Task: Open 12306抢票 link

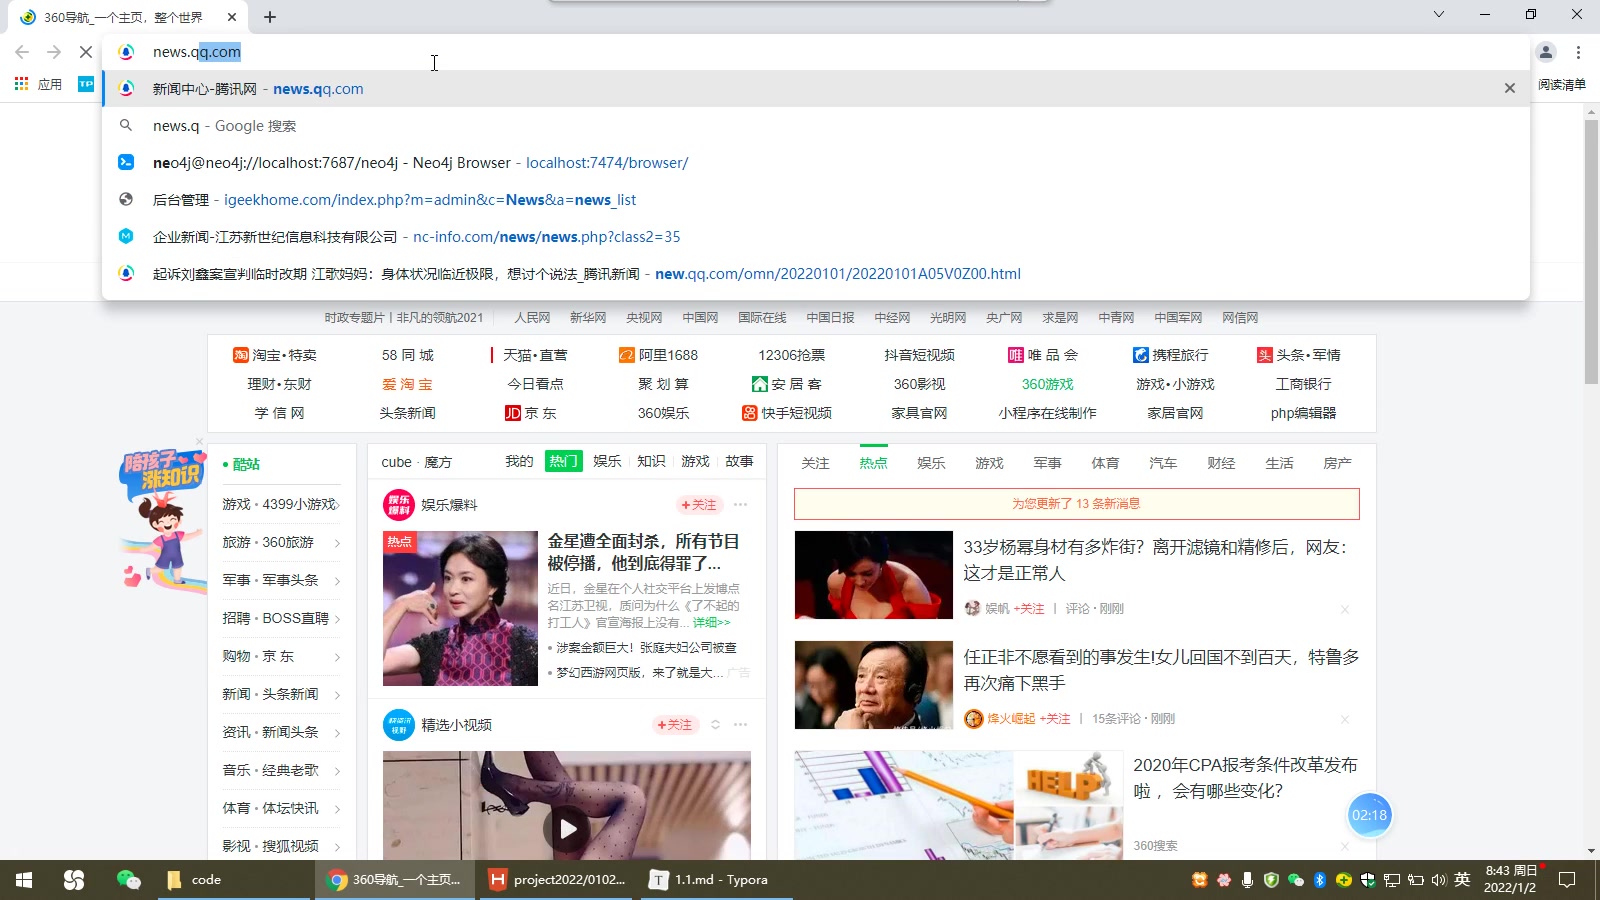Action: 792,355
